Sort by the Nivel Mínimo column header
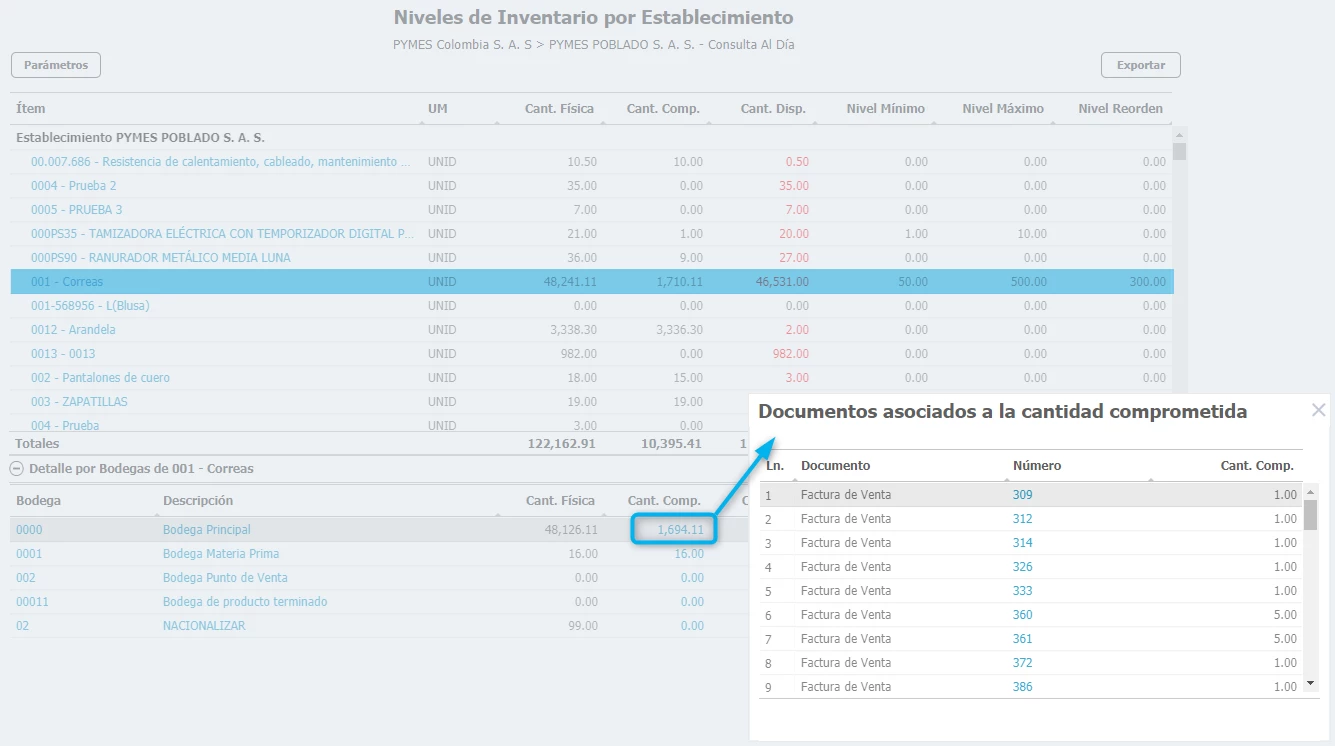 885,108
